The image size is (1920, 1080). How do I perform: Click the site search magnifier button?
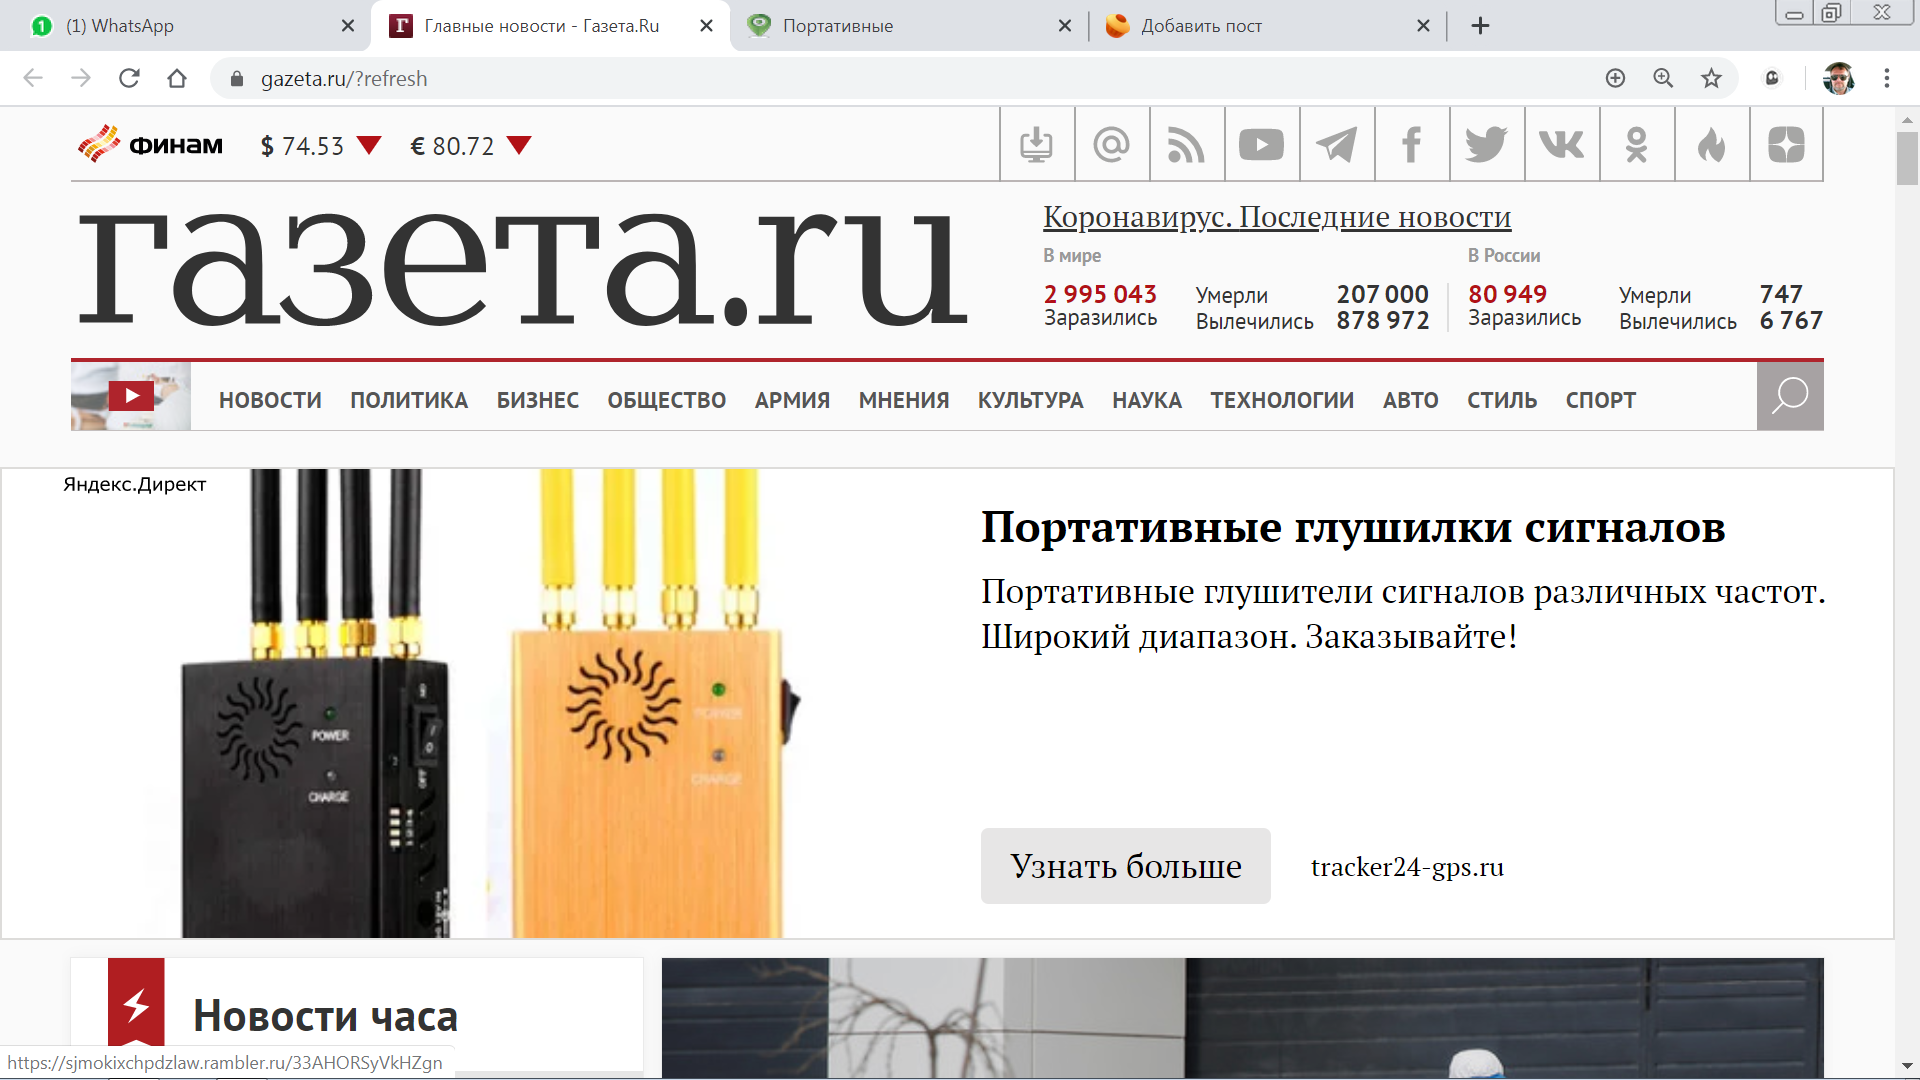(x=1790, y=396)
